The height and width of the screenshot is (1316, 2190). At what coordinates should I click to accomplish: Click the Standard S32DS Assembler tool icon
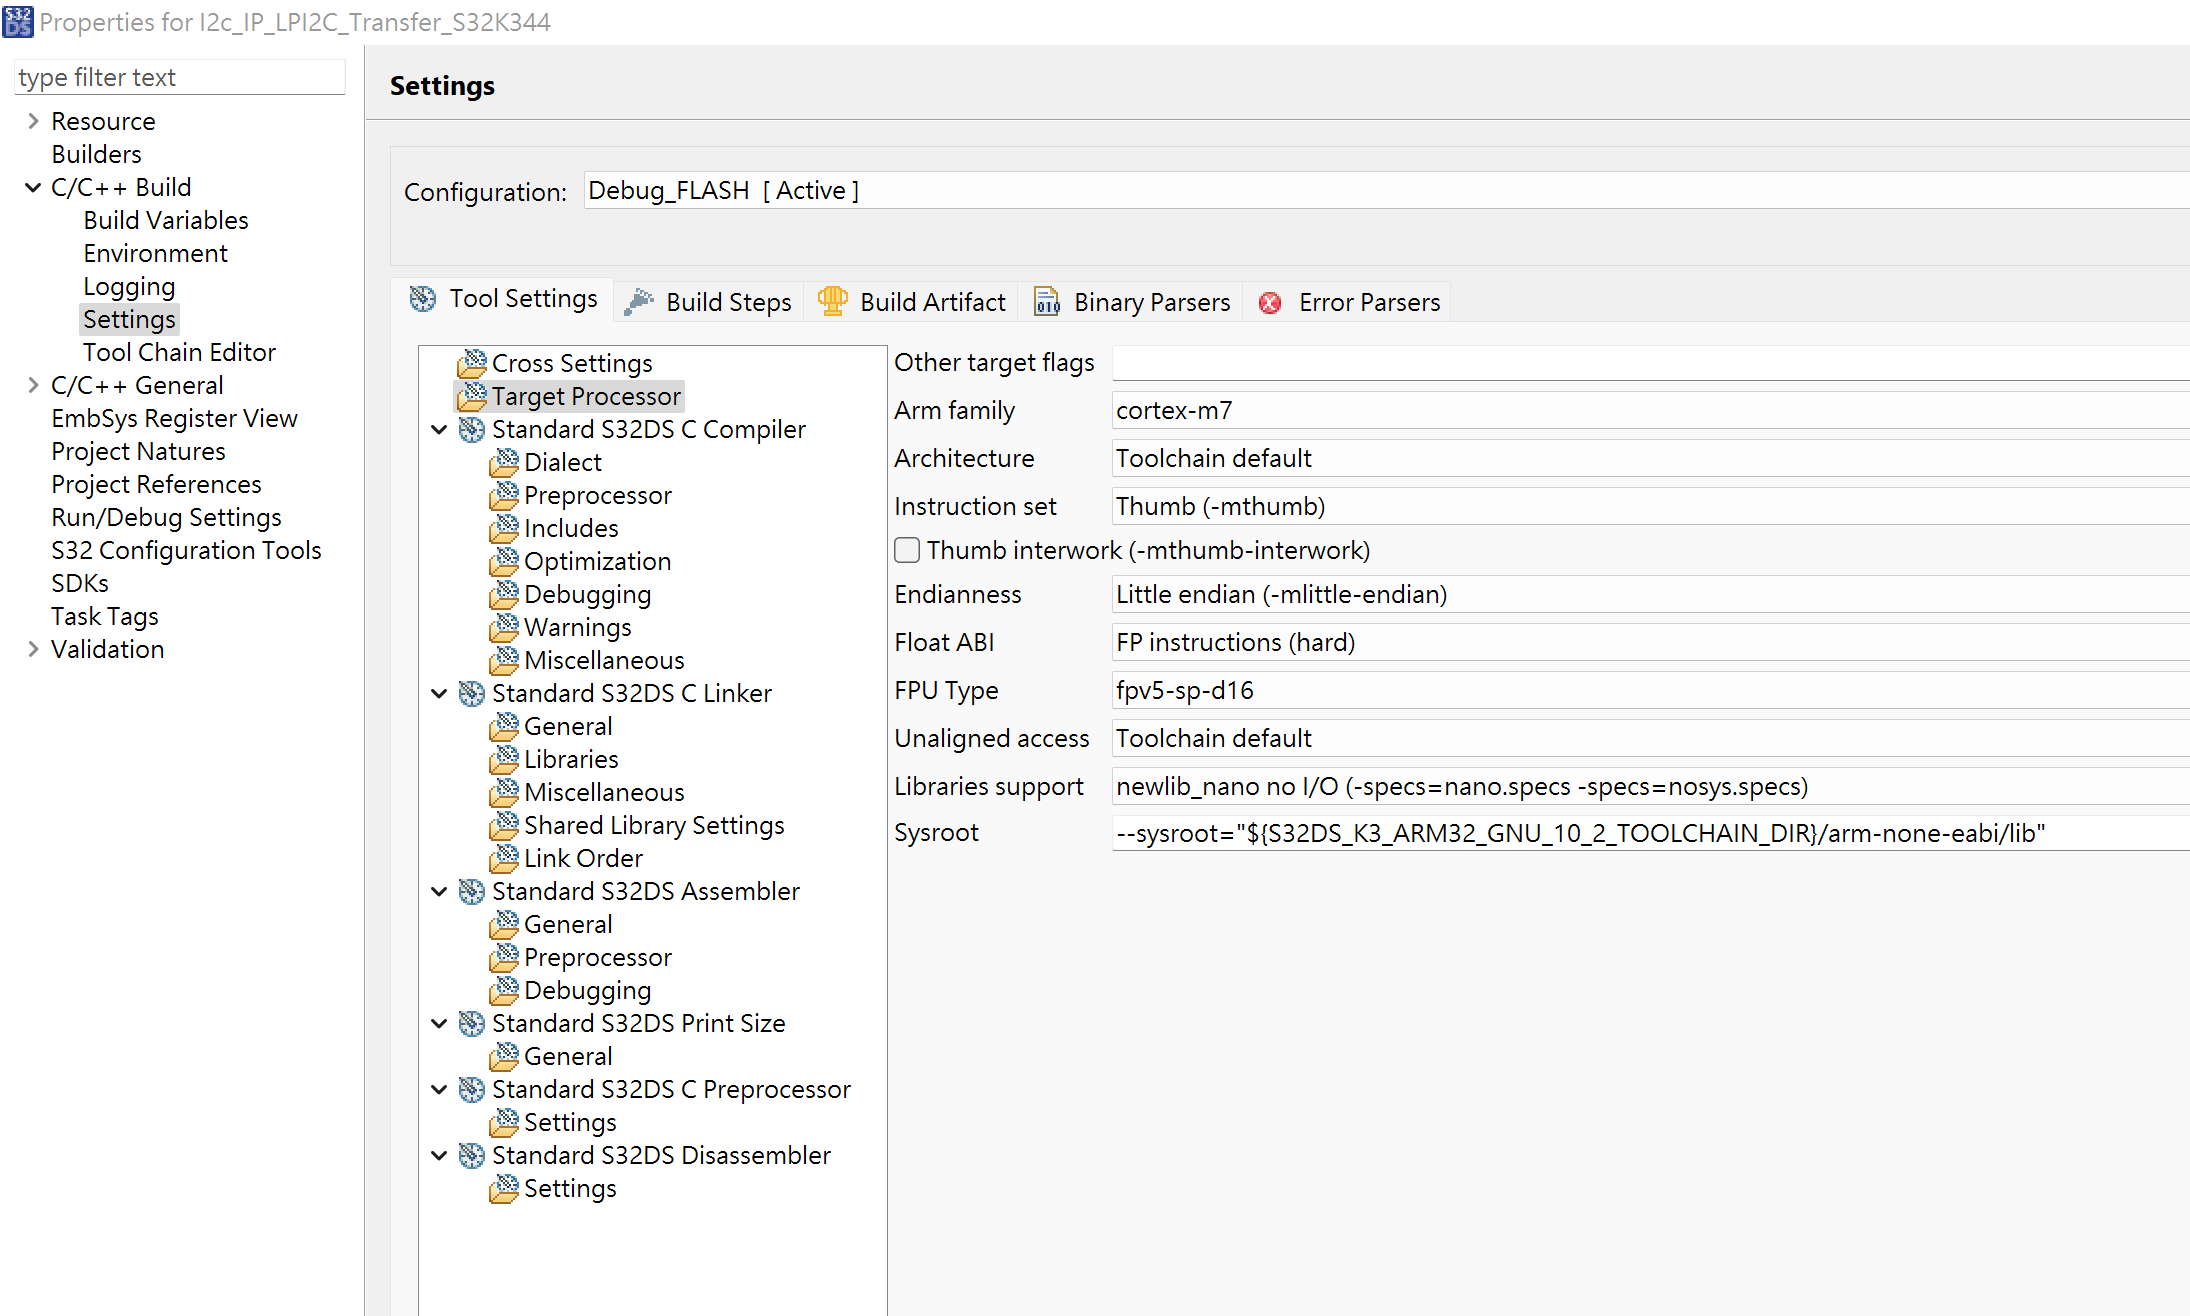(470, 891)
